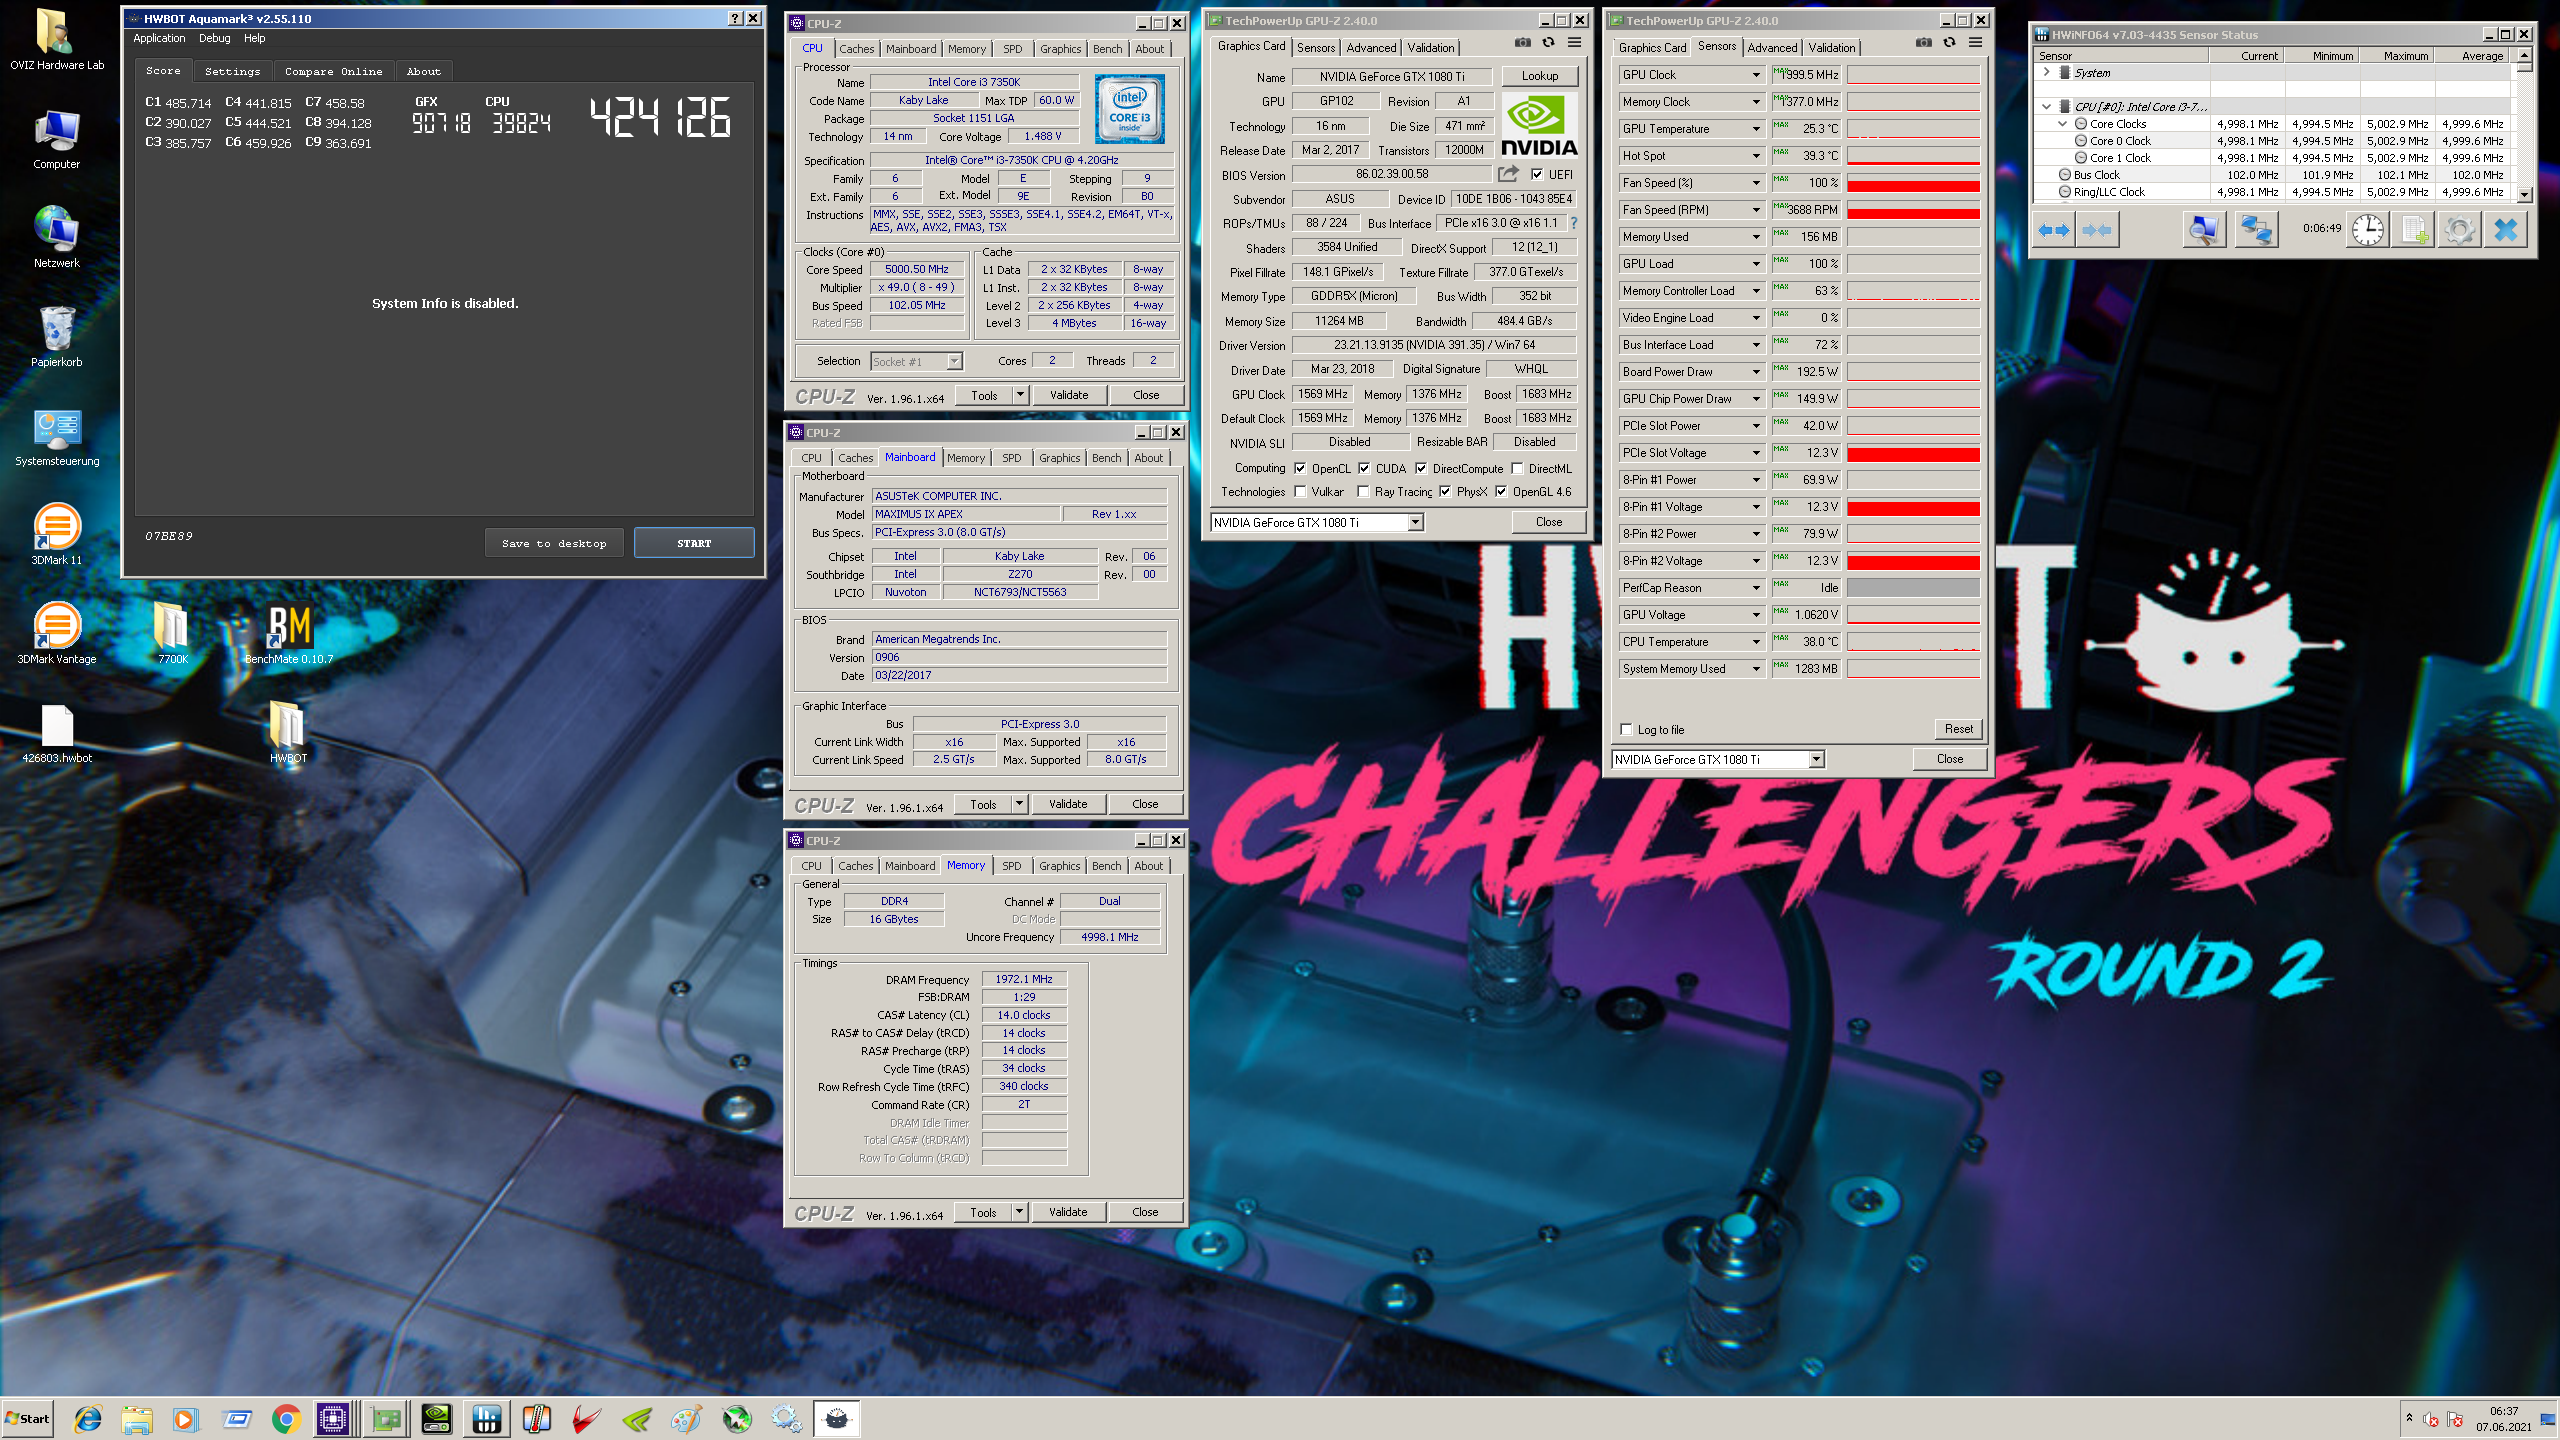The height and width of the screenshot is (1440, 2560).
Task: Click GPU-Z icon in the taskbar
Action: (386, 1418)
